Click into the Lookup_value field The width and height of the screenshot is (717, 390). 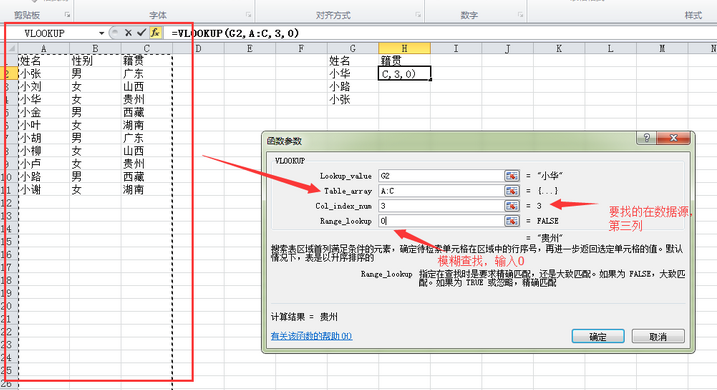(441, 176)
